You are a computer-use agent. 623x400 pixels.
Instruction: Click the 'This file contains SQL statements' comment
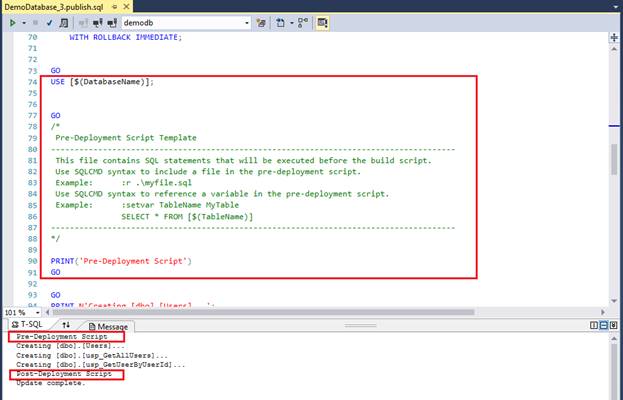pyautogui.click(x=243, y=160)
